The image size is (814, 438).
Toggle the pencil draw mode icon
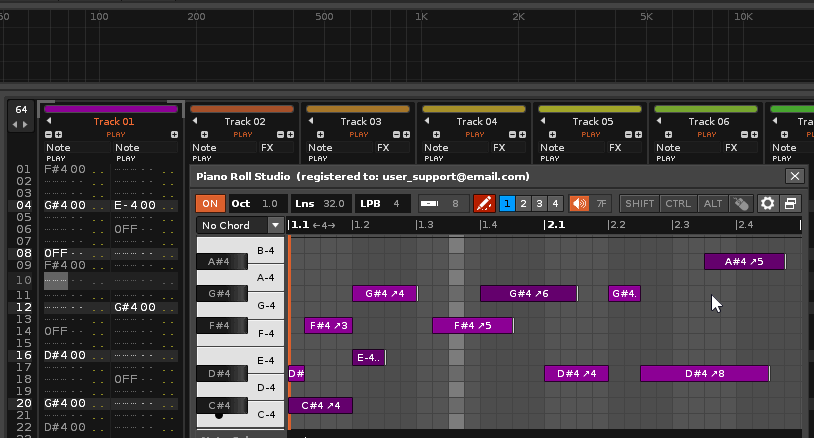tap(484, 203)
